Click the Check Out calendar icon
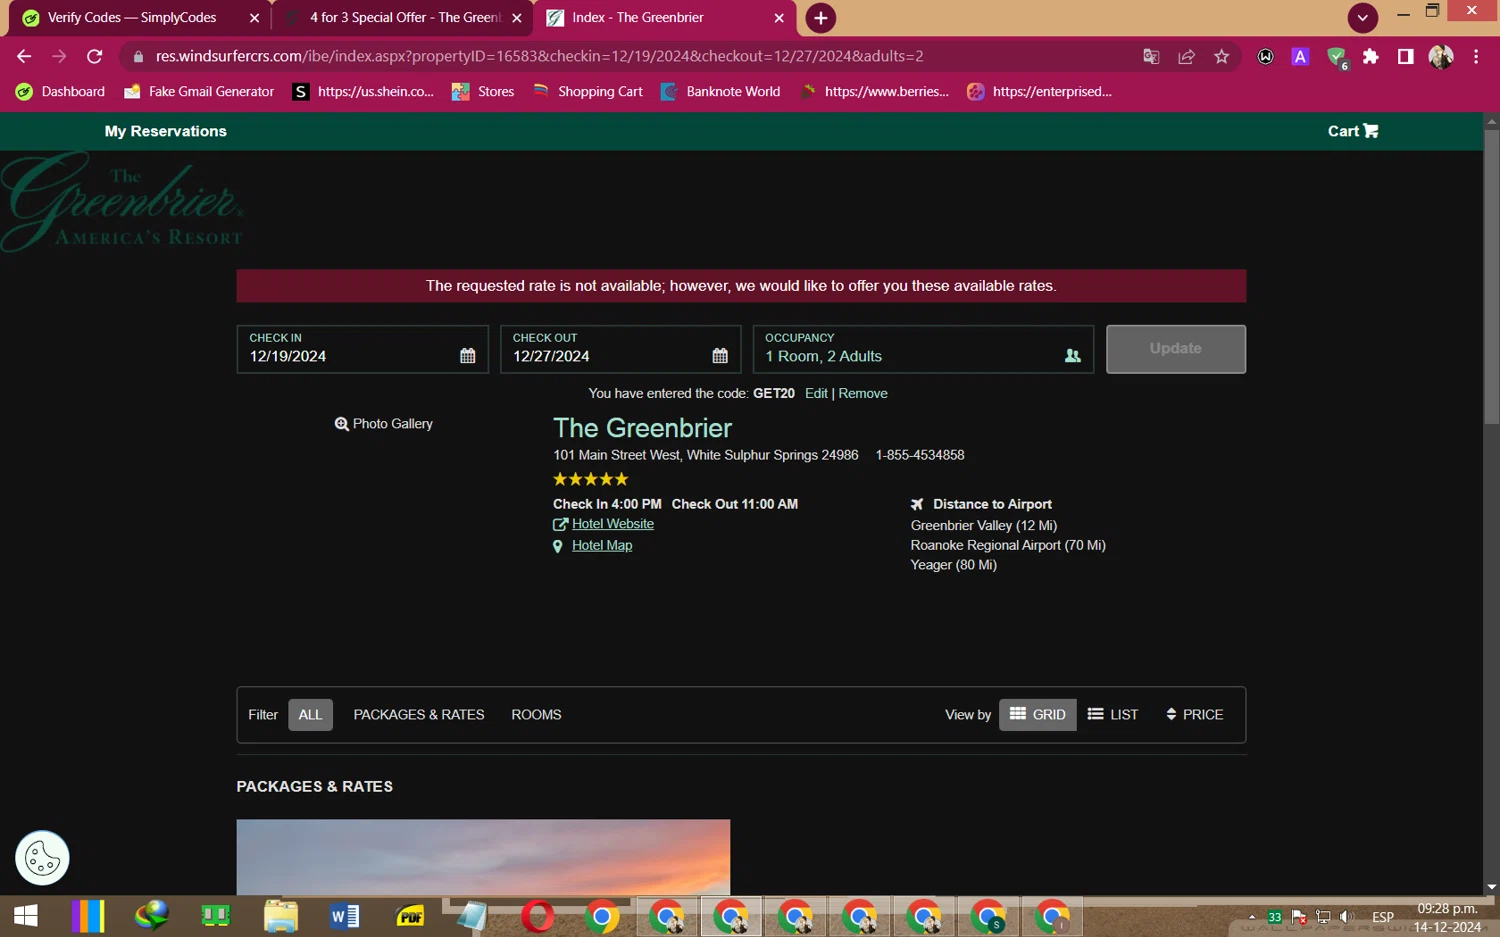1500x937 pixels. [720, 356]
